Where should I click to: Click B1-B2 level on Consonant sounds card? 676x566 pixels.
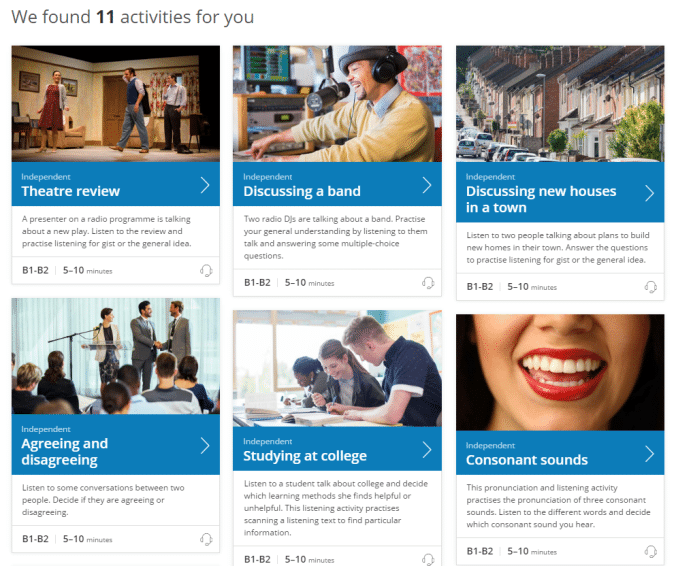480,551
